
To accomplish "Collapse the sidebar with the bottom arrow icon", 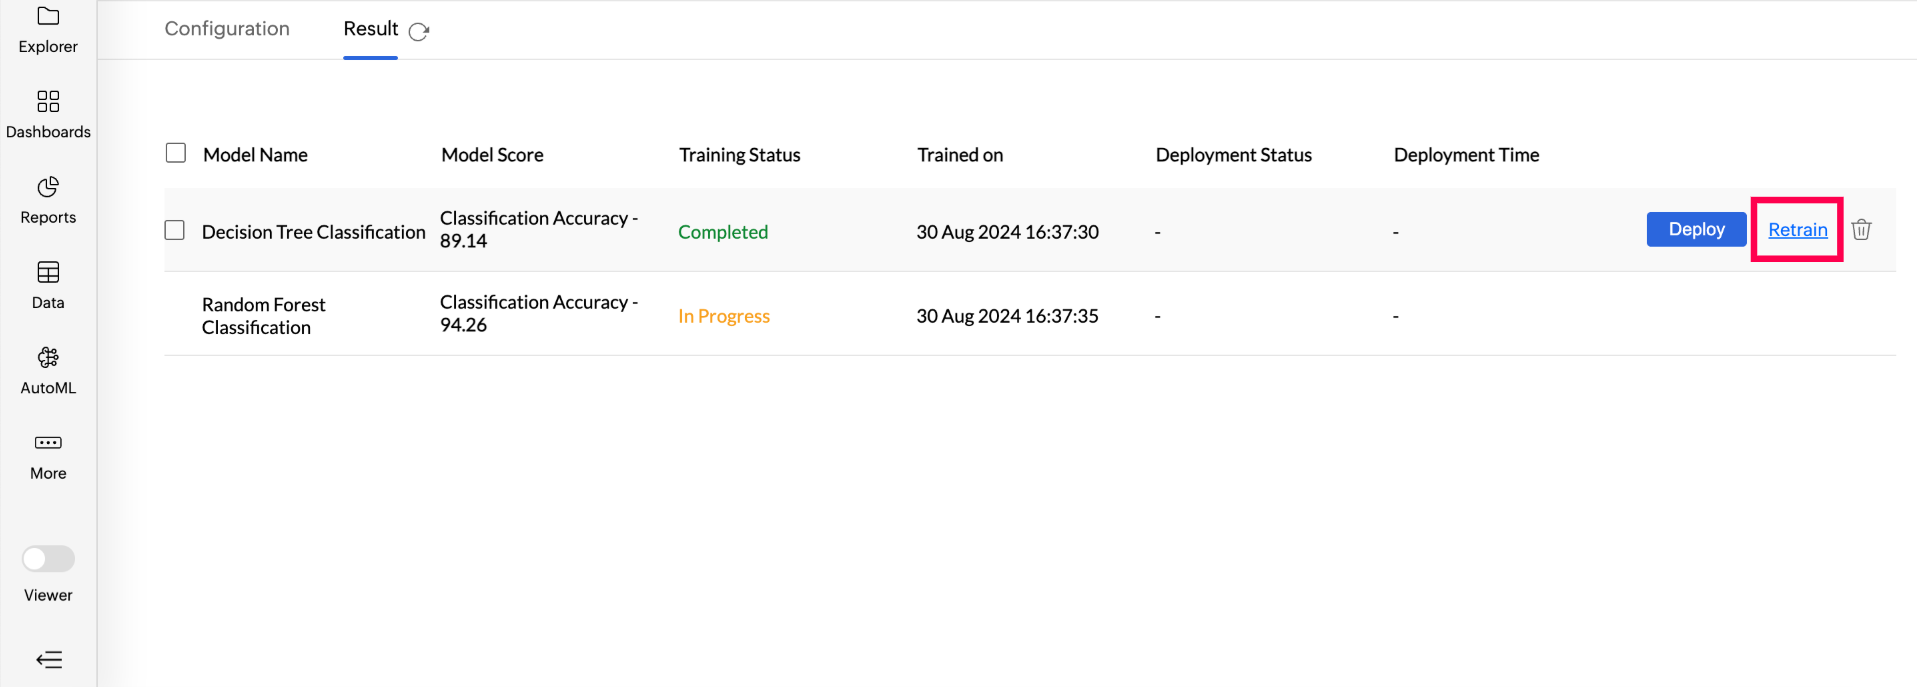I will [49, 659].
